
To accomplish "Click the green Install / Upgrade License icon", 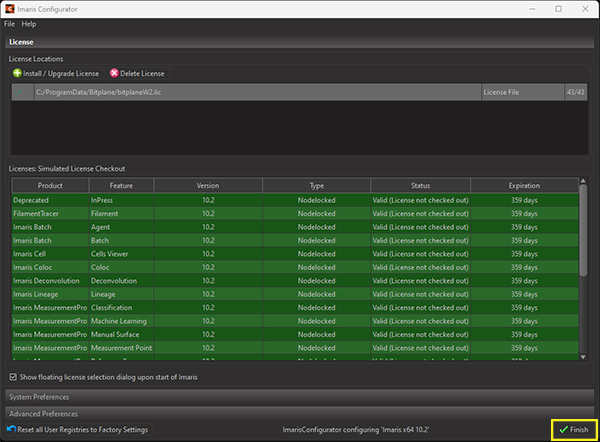I will point(17,73).
